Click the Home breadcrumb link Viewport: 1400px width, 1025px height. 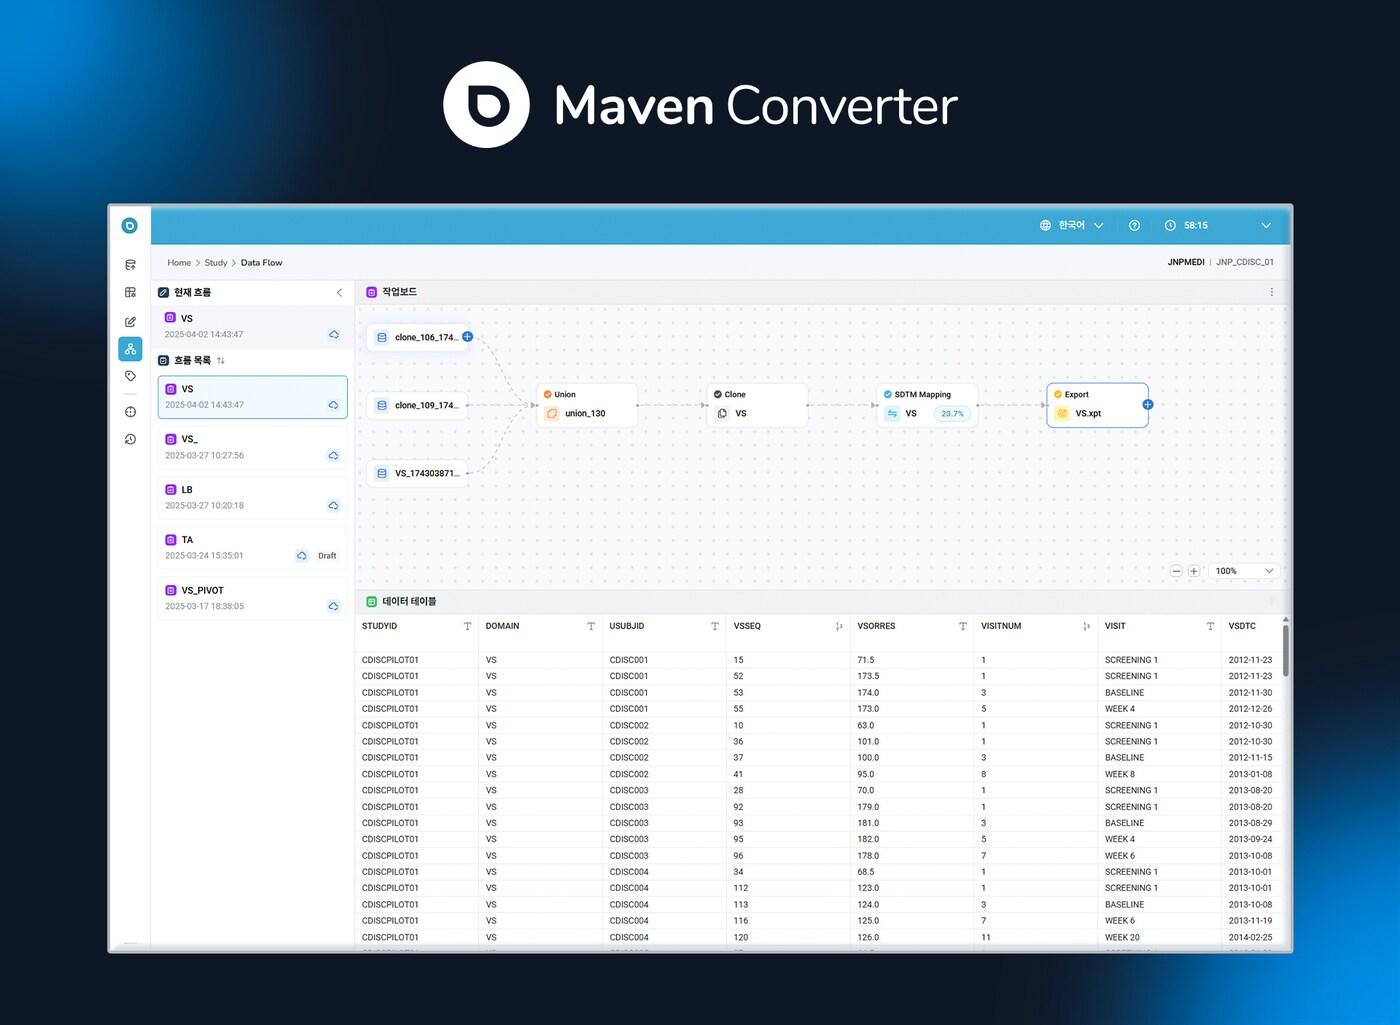pyautogui.click(x=179, y=263)
